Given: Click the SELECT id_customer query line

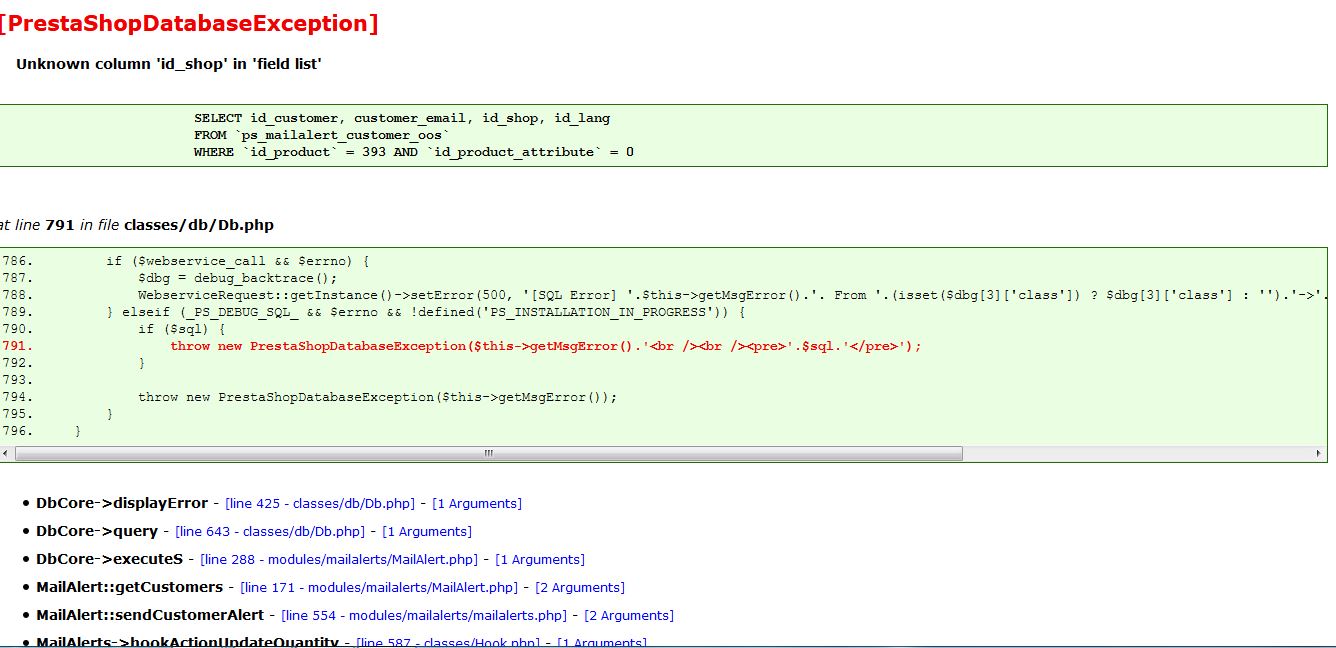Looking at the screenshot, I should pos(402,118).
